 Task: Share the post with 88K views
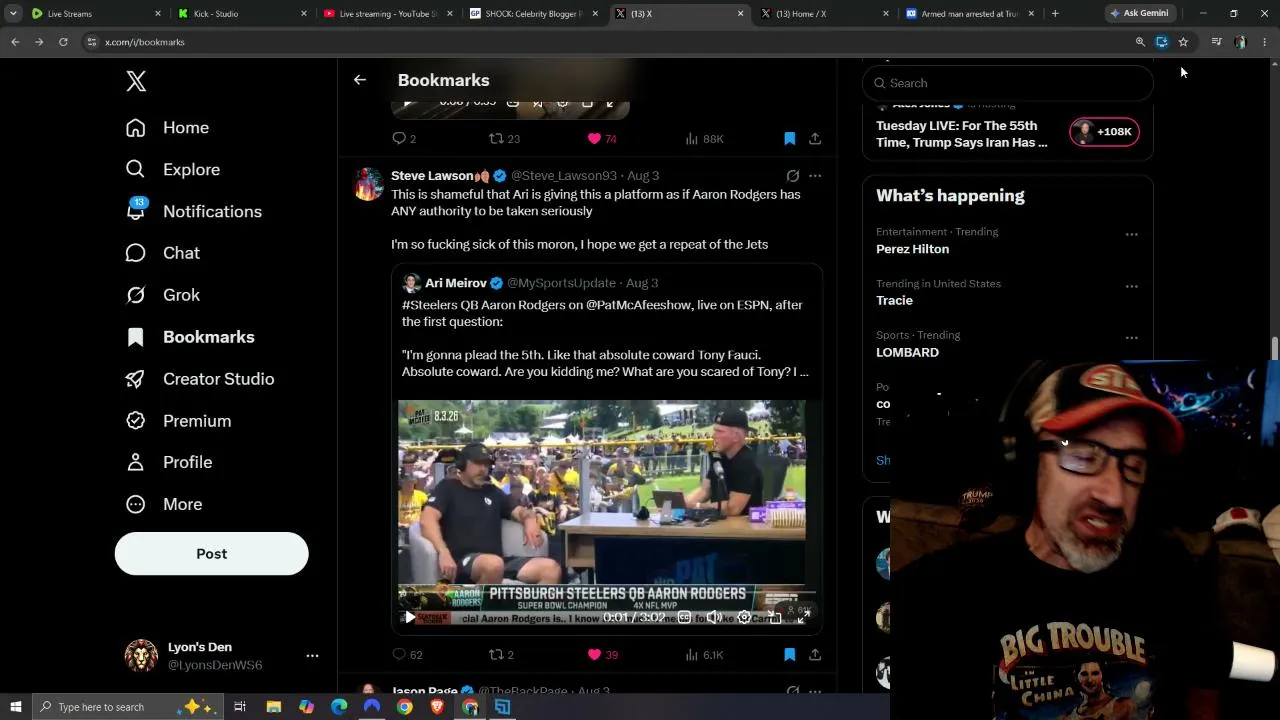[x=815, y=139]
